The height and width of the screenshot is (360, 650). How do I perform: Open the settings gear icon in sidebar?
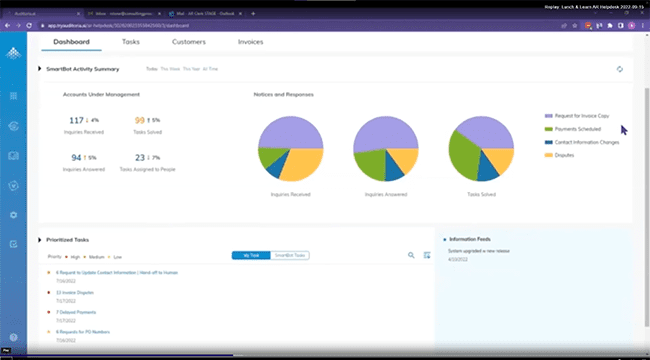pos(13,215)
